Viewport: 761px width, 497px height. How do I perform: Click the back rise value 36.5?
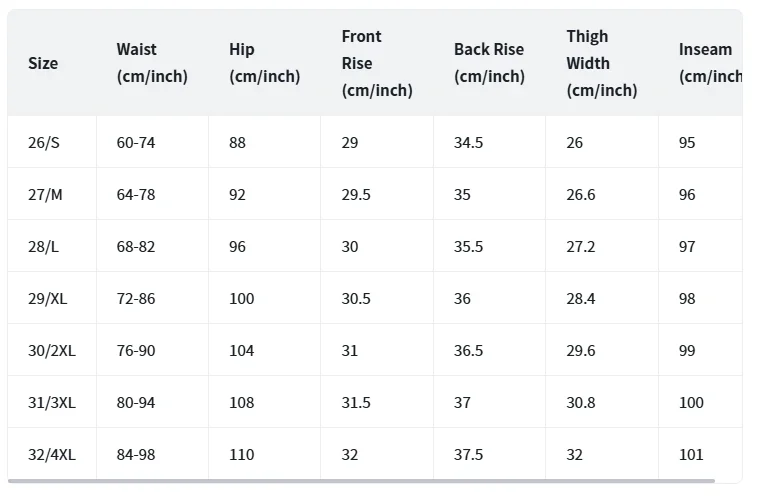468,350
